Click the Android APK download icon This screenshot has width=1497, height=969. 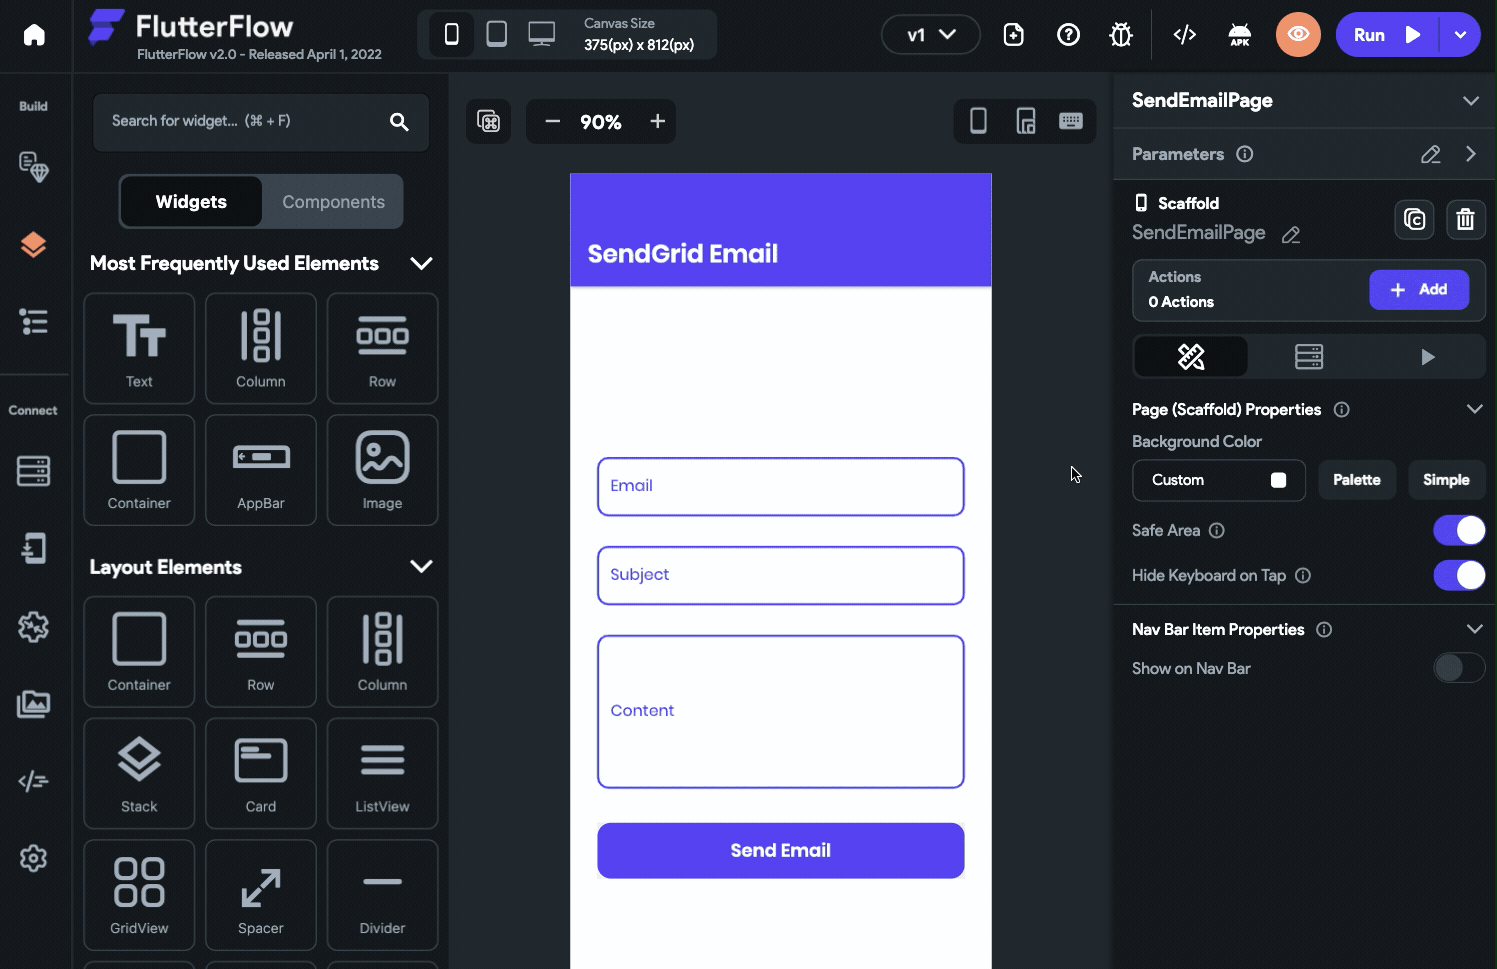tap(1239, 34)
